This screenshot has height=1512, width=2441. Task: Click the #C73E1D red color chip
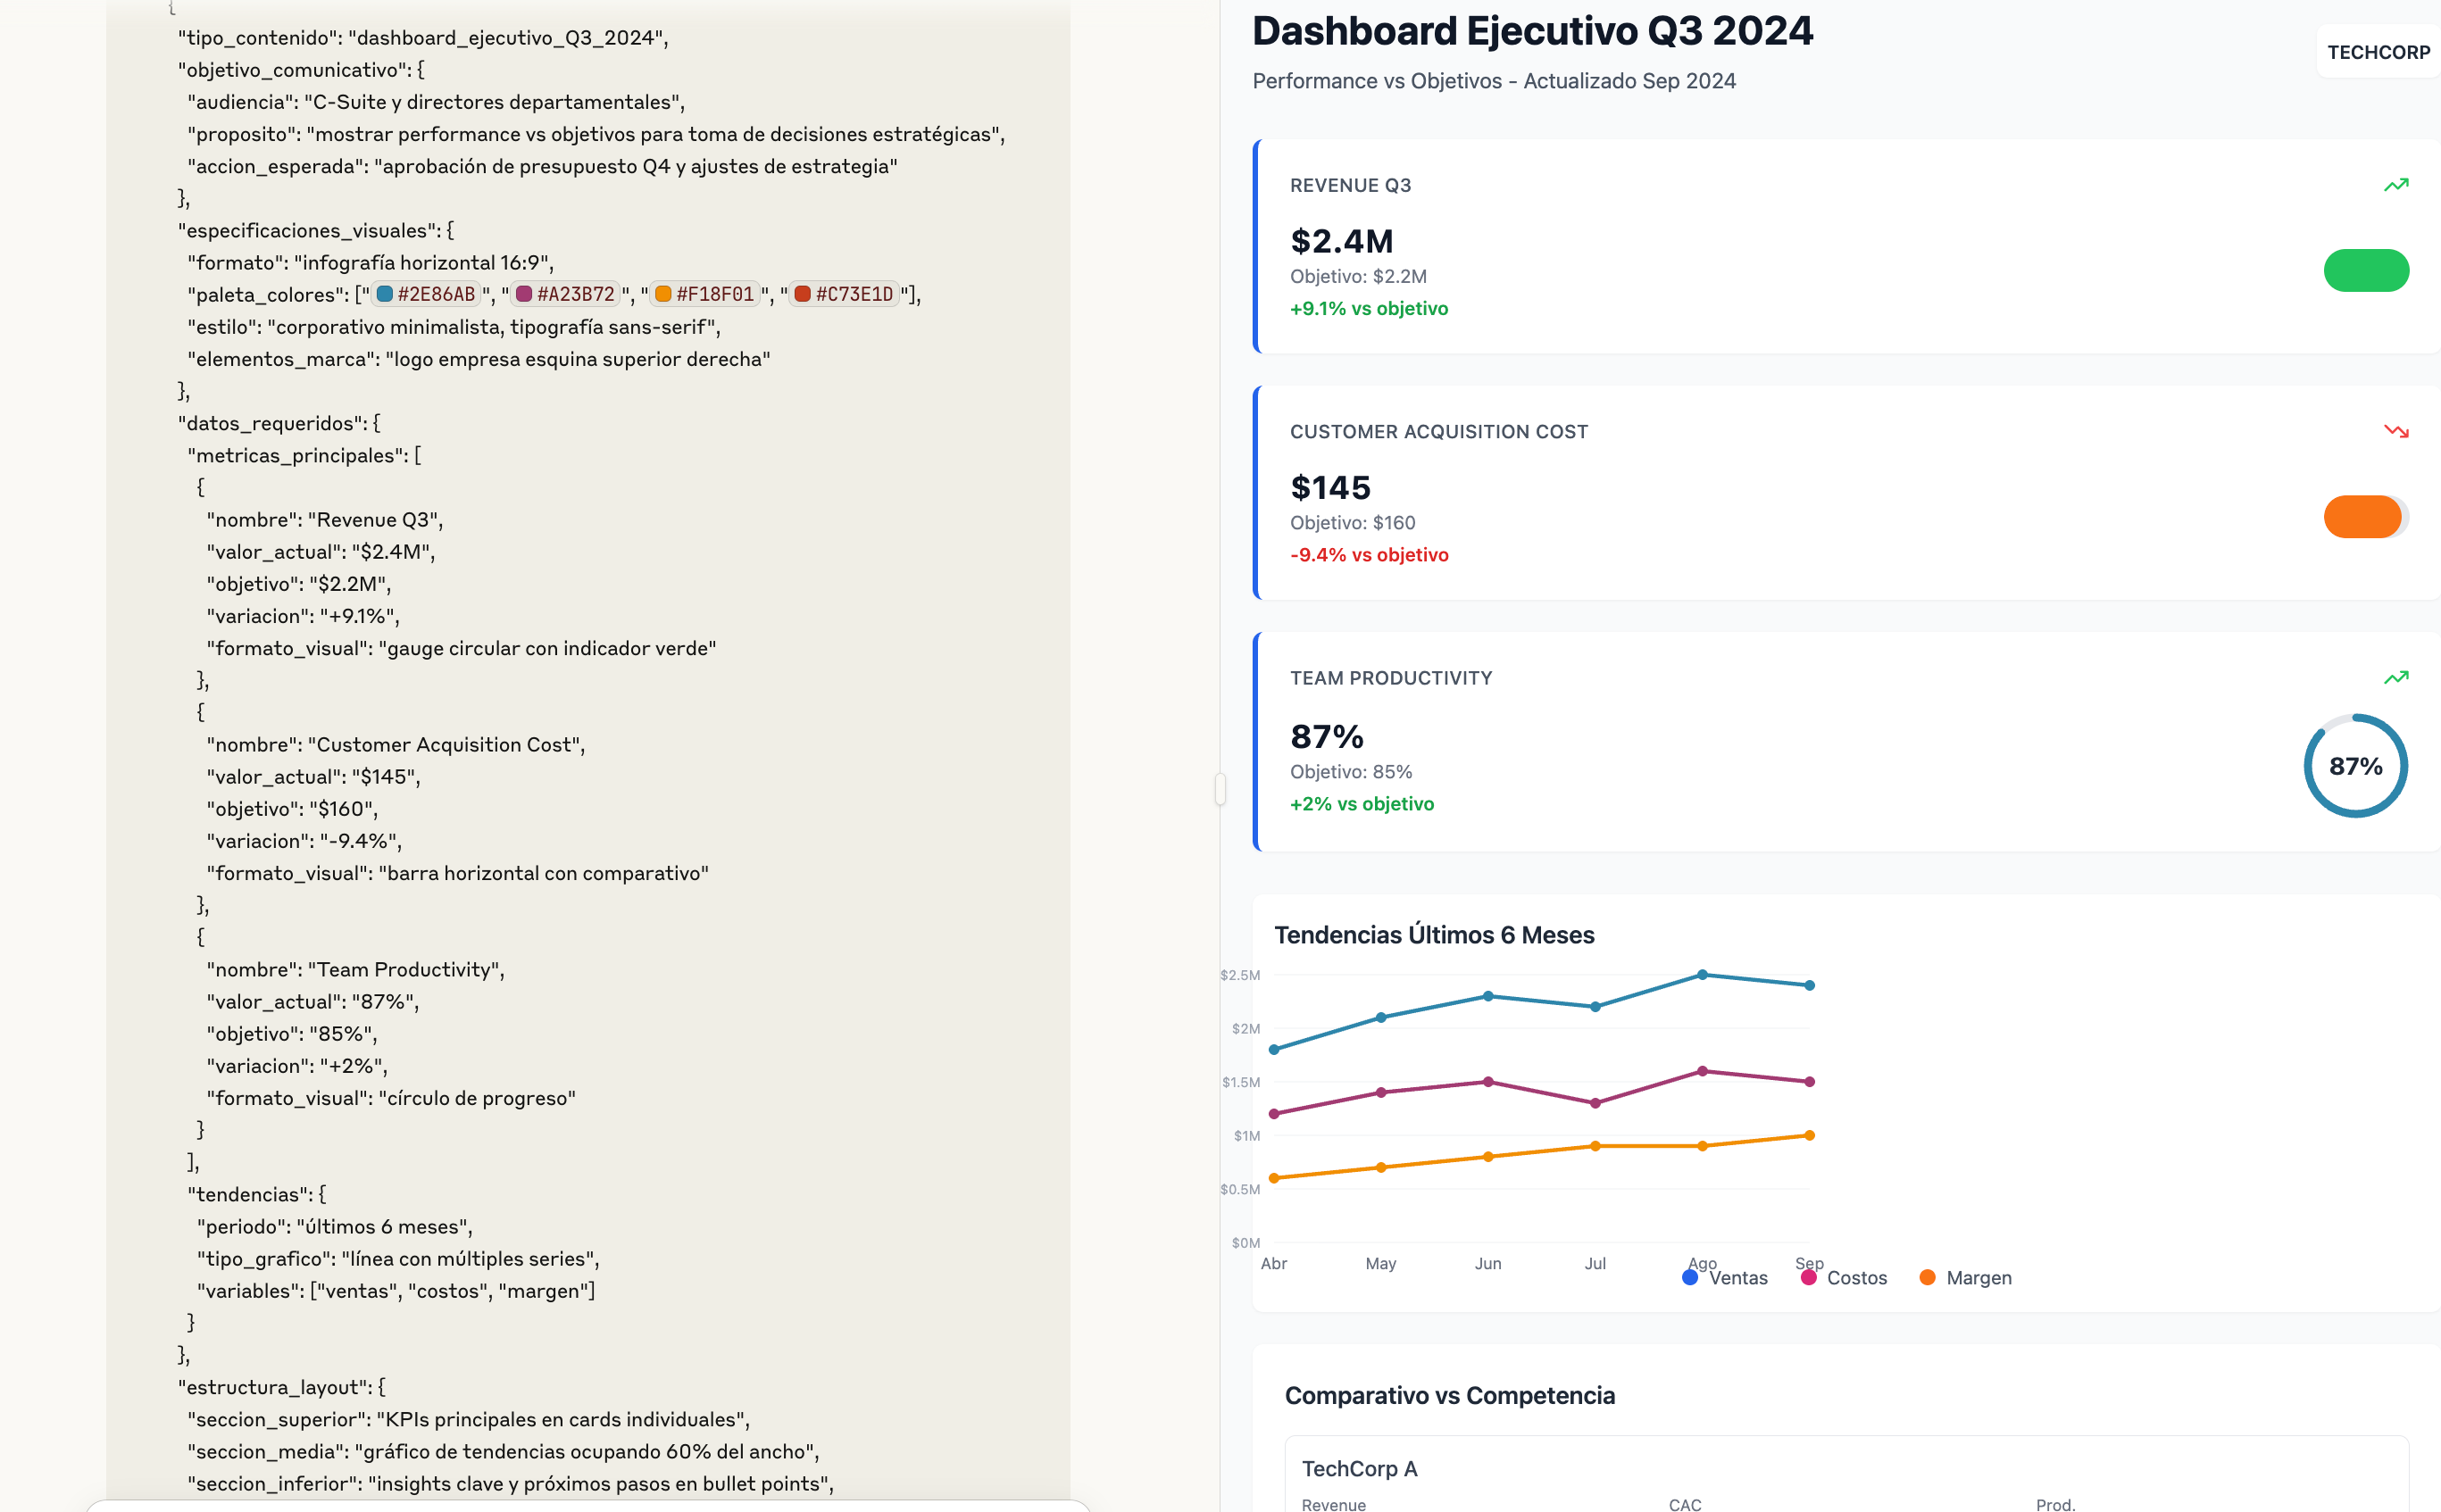coord(844,294)
